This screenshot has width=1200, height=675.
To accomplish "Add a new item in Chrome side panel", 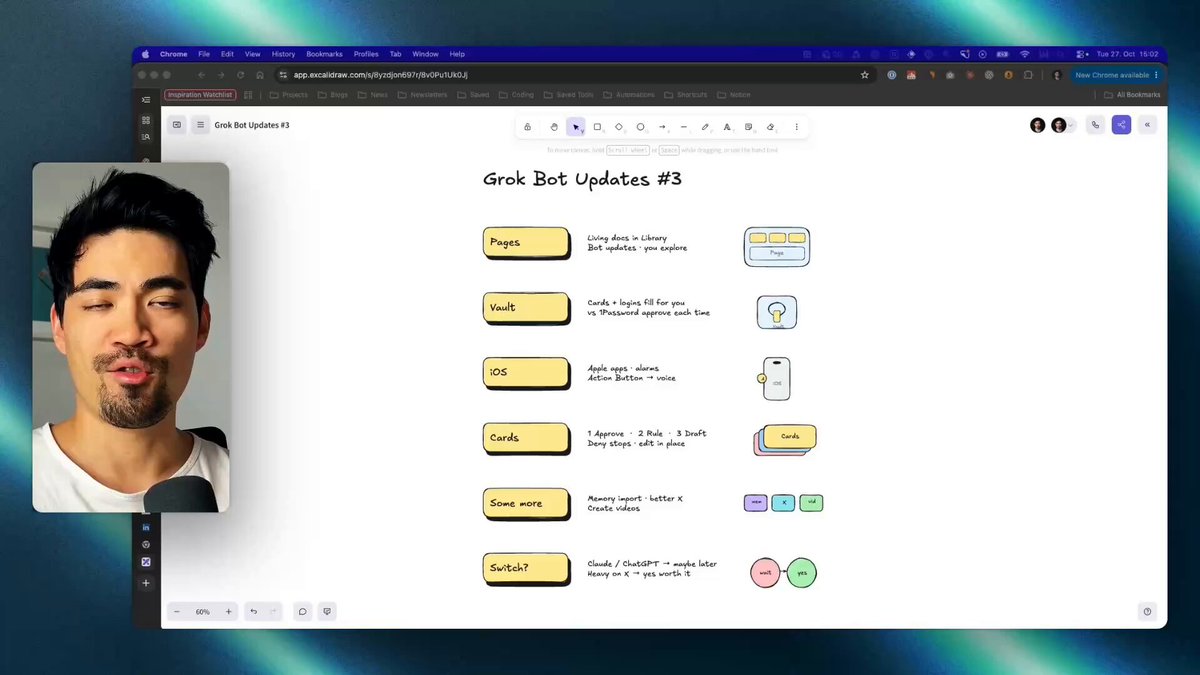I will [146, 583].
